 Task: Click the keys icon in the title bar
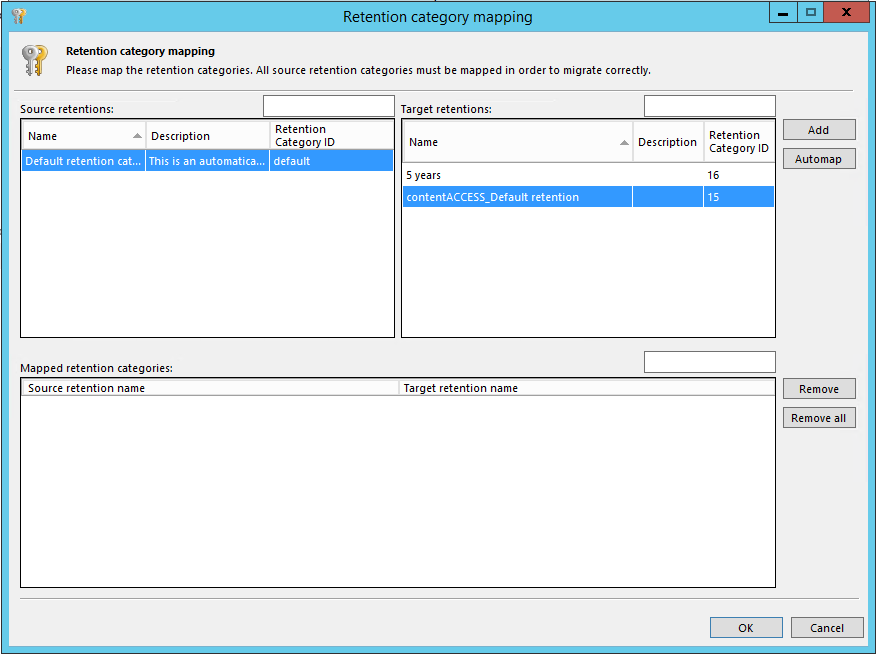tap(18, 16)
